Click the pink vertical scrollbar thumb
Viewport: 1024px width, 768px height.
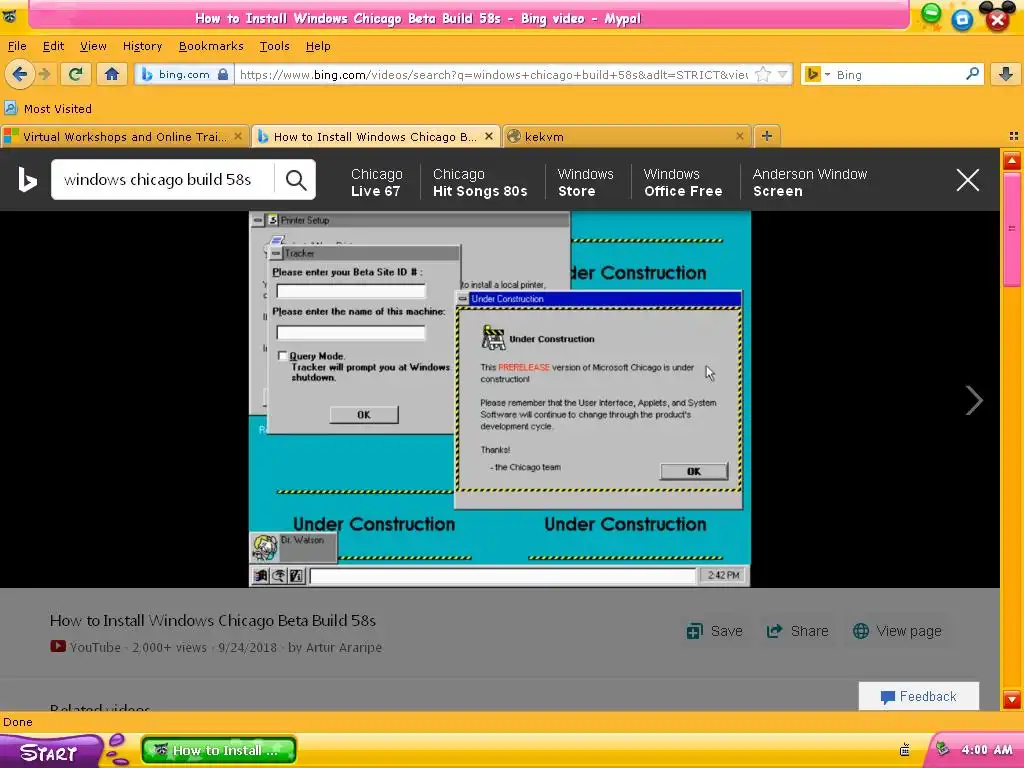click(1012, 229)
